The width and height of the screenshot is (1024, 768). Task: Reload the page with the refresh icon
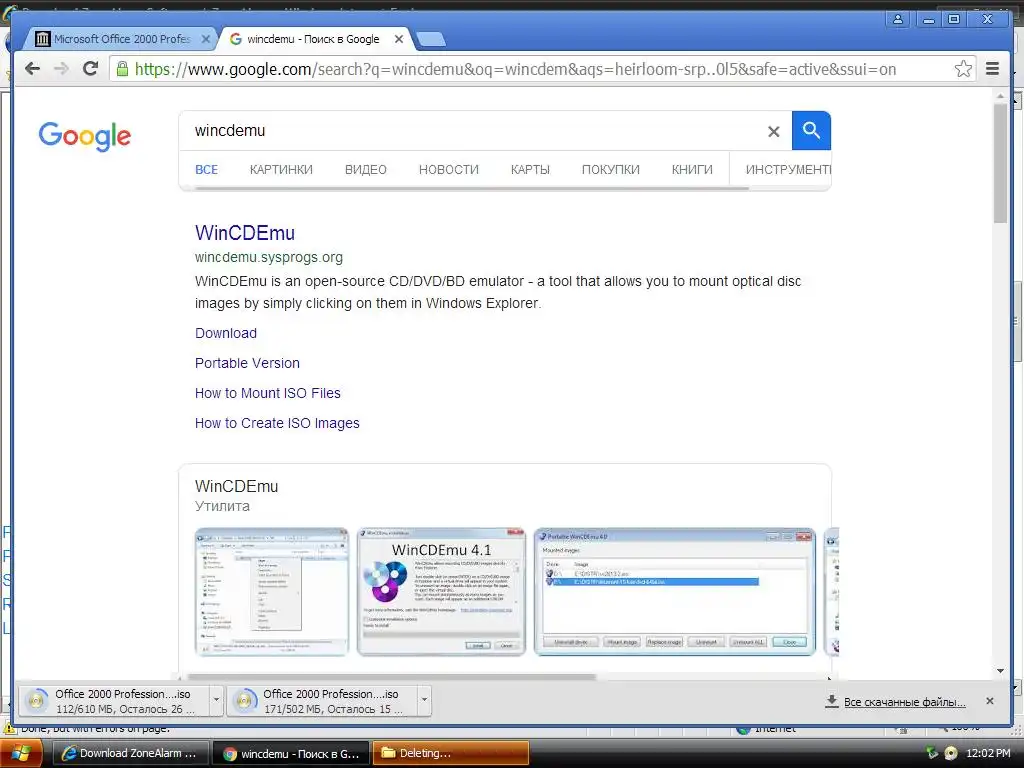click(x=91, y=69)
